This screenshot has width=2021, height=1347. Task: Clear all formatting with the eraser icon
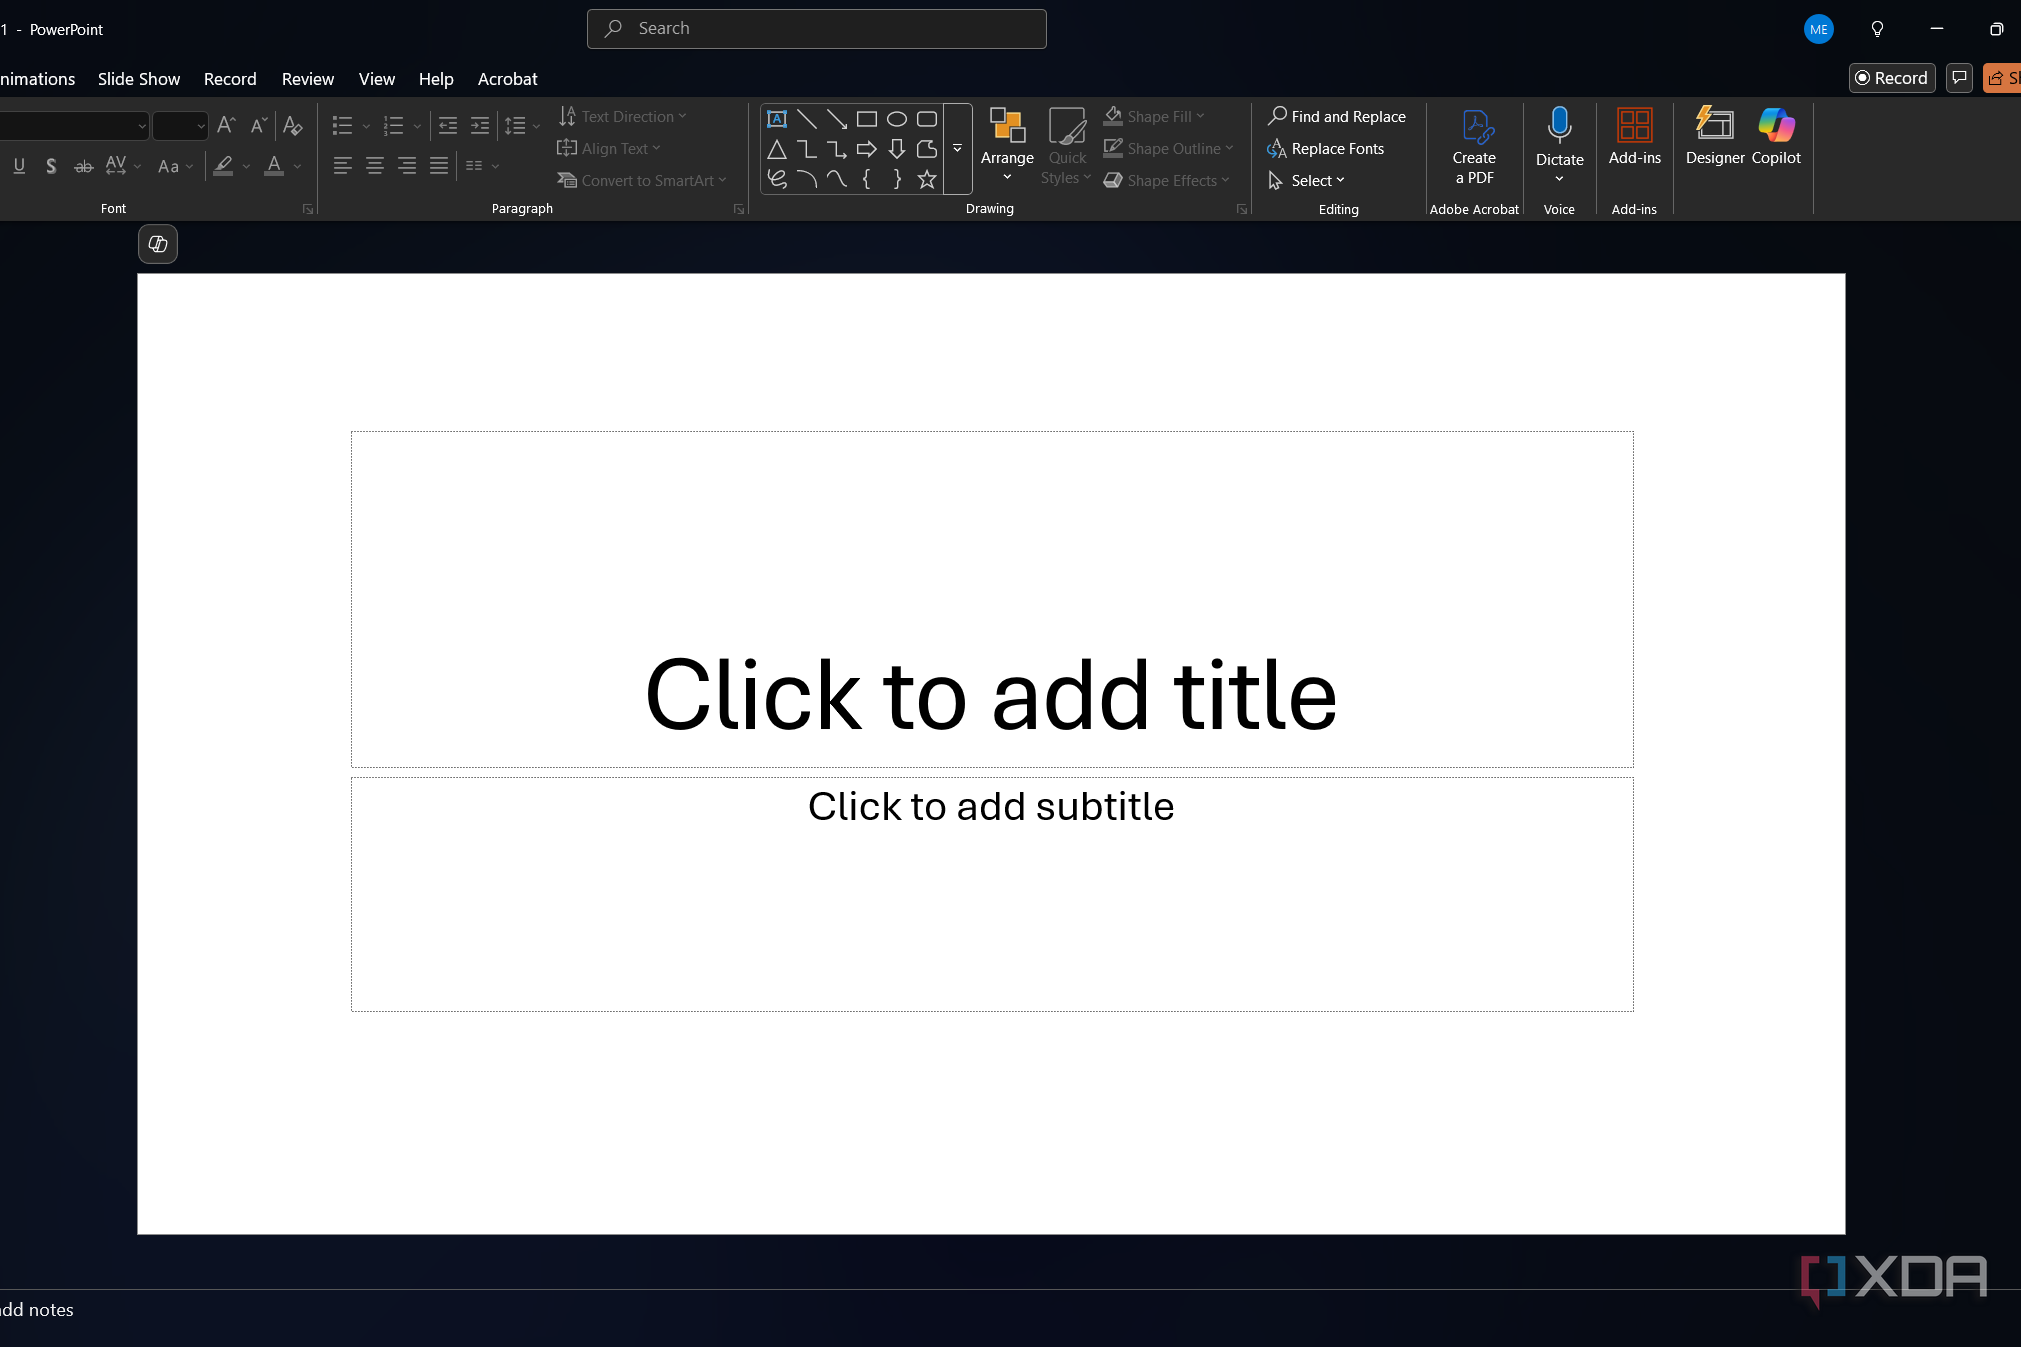coord(292,125)
